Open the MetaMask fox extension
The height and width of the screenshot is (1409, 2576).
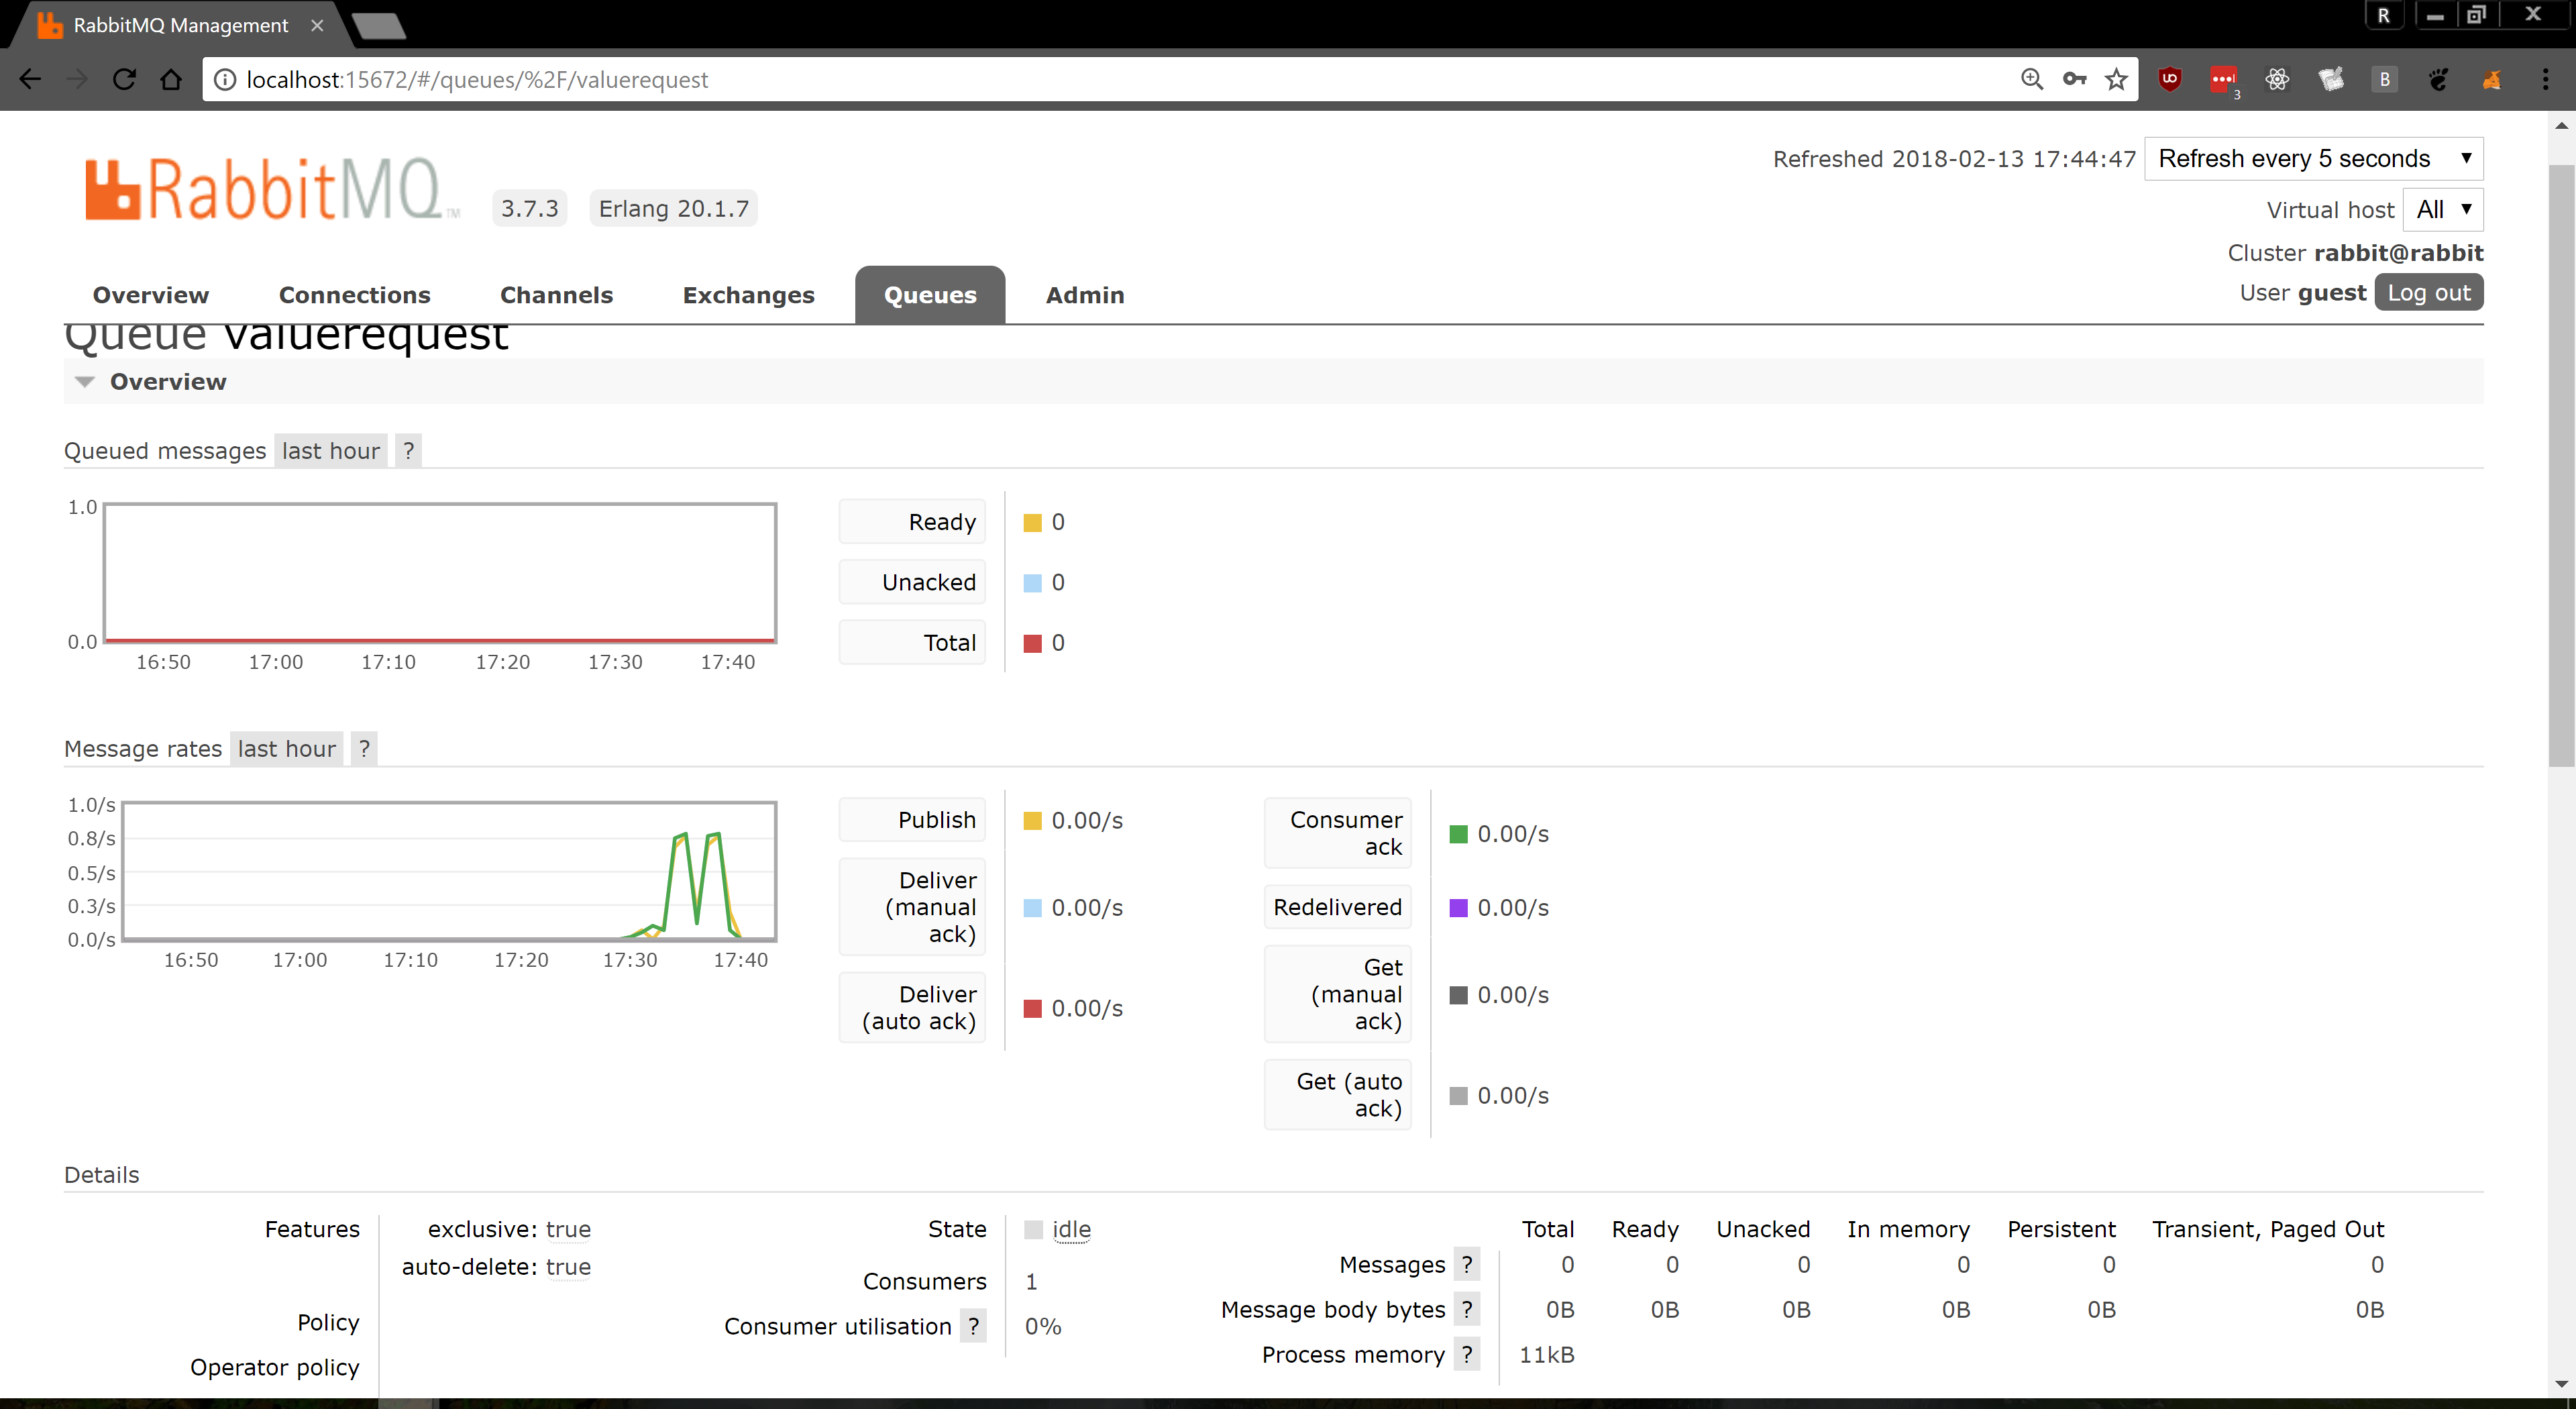coord(2493,79)
